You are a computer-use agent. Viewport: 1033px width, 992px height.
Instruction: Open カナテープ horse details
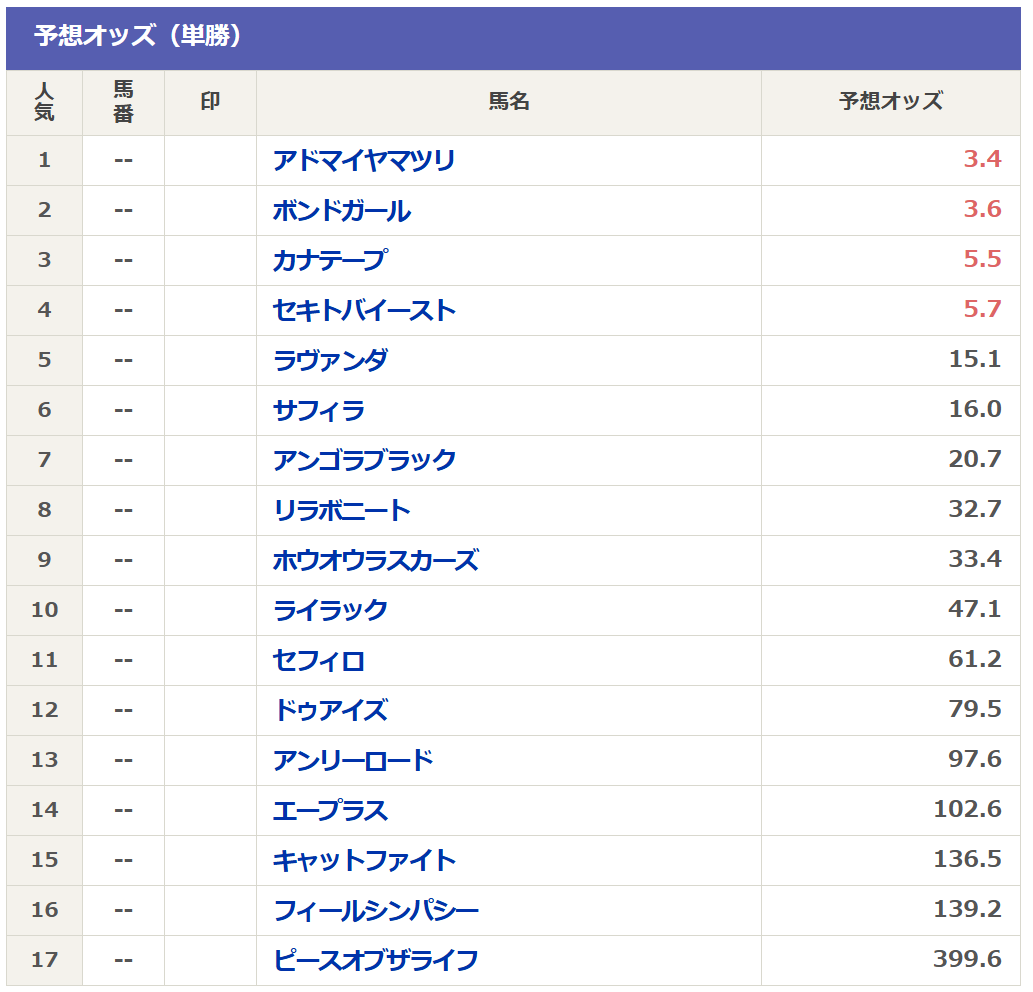[x=329, y=261]
